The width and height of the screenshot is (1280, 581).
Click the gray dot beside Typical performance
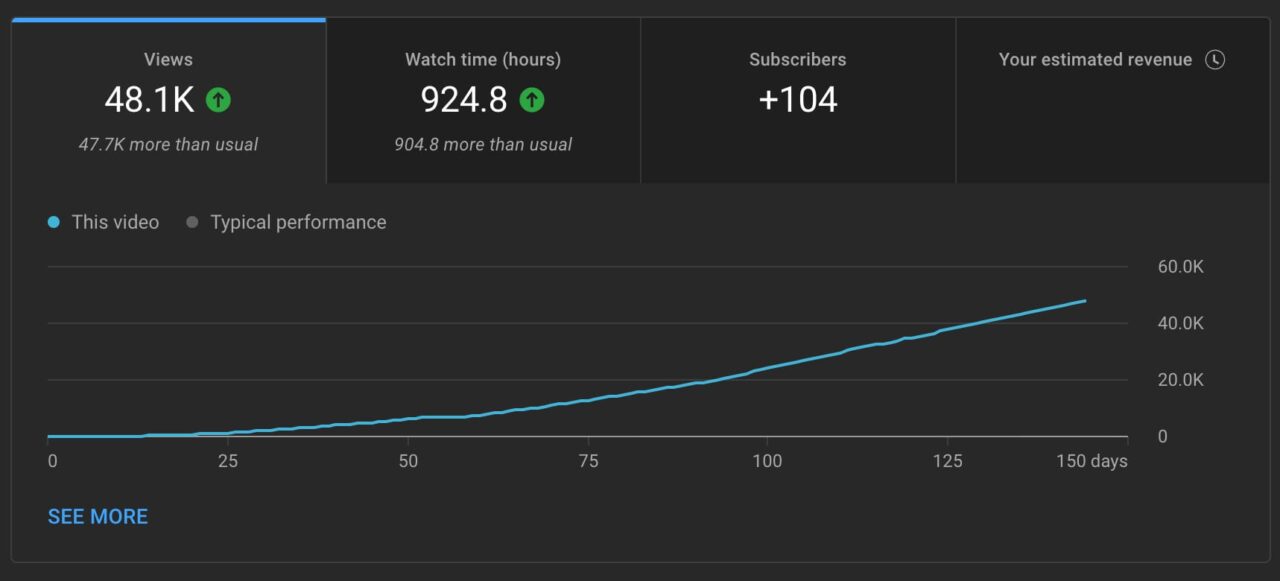pos(191,222)
